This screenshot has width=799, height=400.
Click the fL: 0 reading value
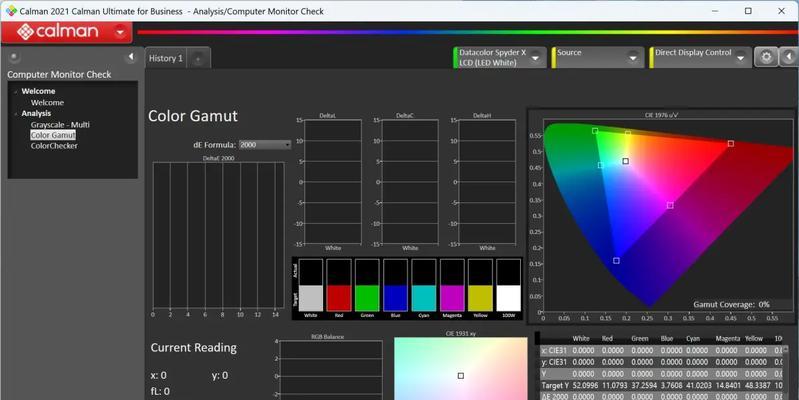click(160, 391)
